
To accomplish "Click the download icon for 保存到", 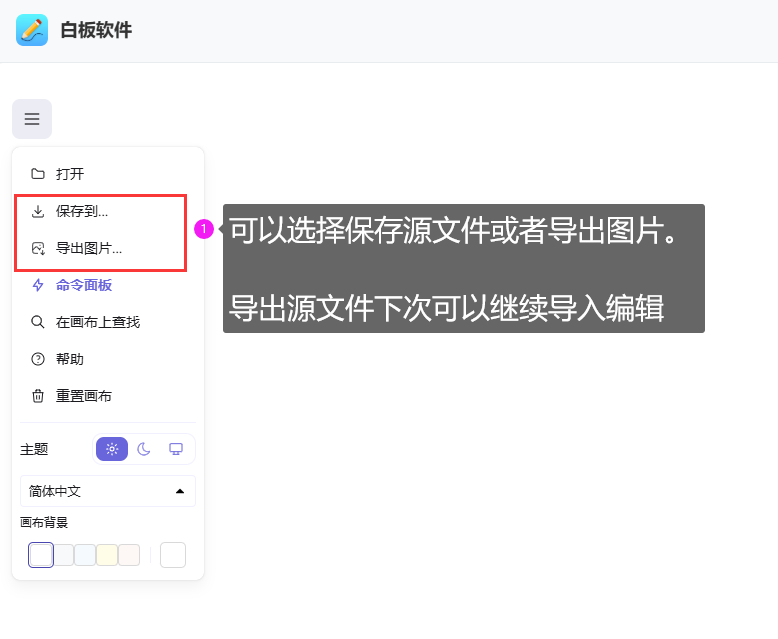I will tap(38, 211).
